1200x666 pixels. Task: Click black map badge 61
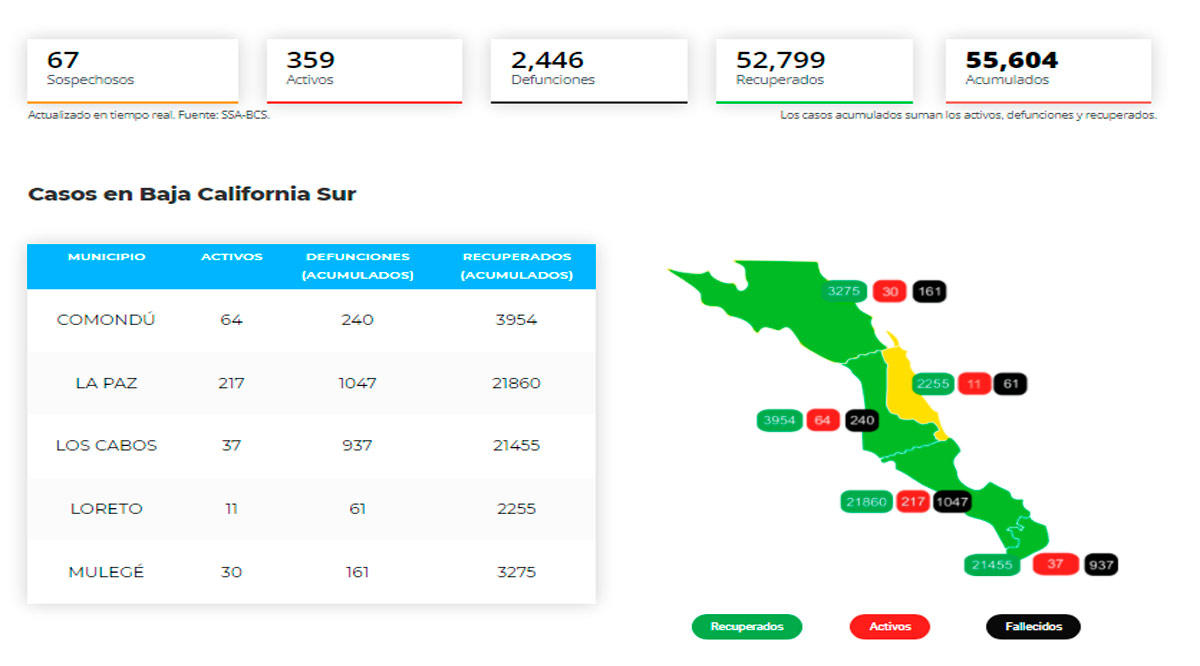pyautogui.click(x=1010, y=384)
